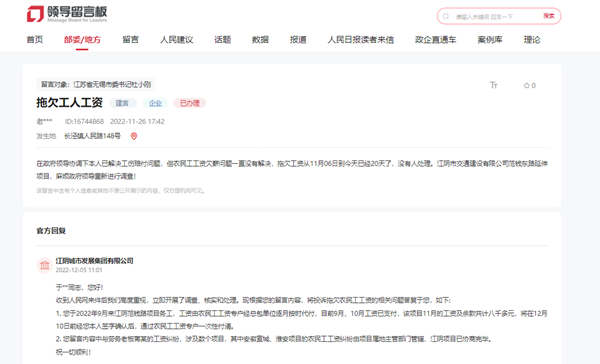Viewport: 600px width, 364px height.
Task: Click the 留言对象 recipient label
Action: coord(96,84)
